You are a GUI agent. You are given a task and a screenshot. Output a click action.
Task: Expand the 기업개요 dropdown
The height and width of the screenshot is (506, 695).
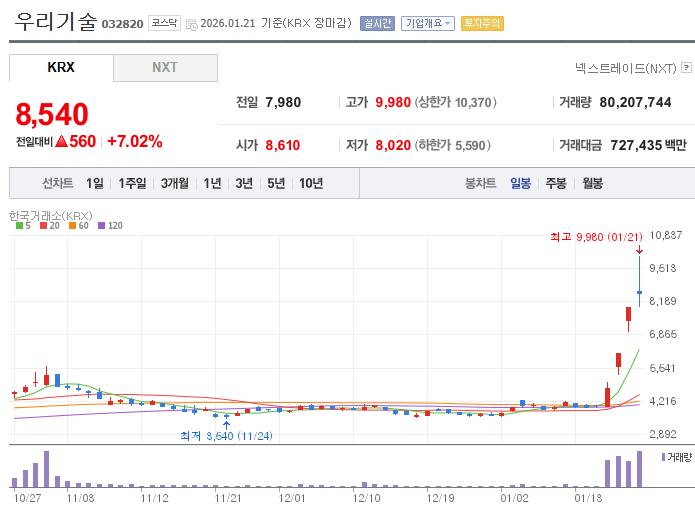[428, 23]
